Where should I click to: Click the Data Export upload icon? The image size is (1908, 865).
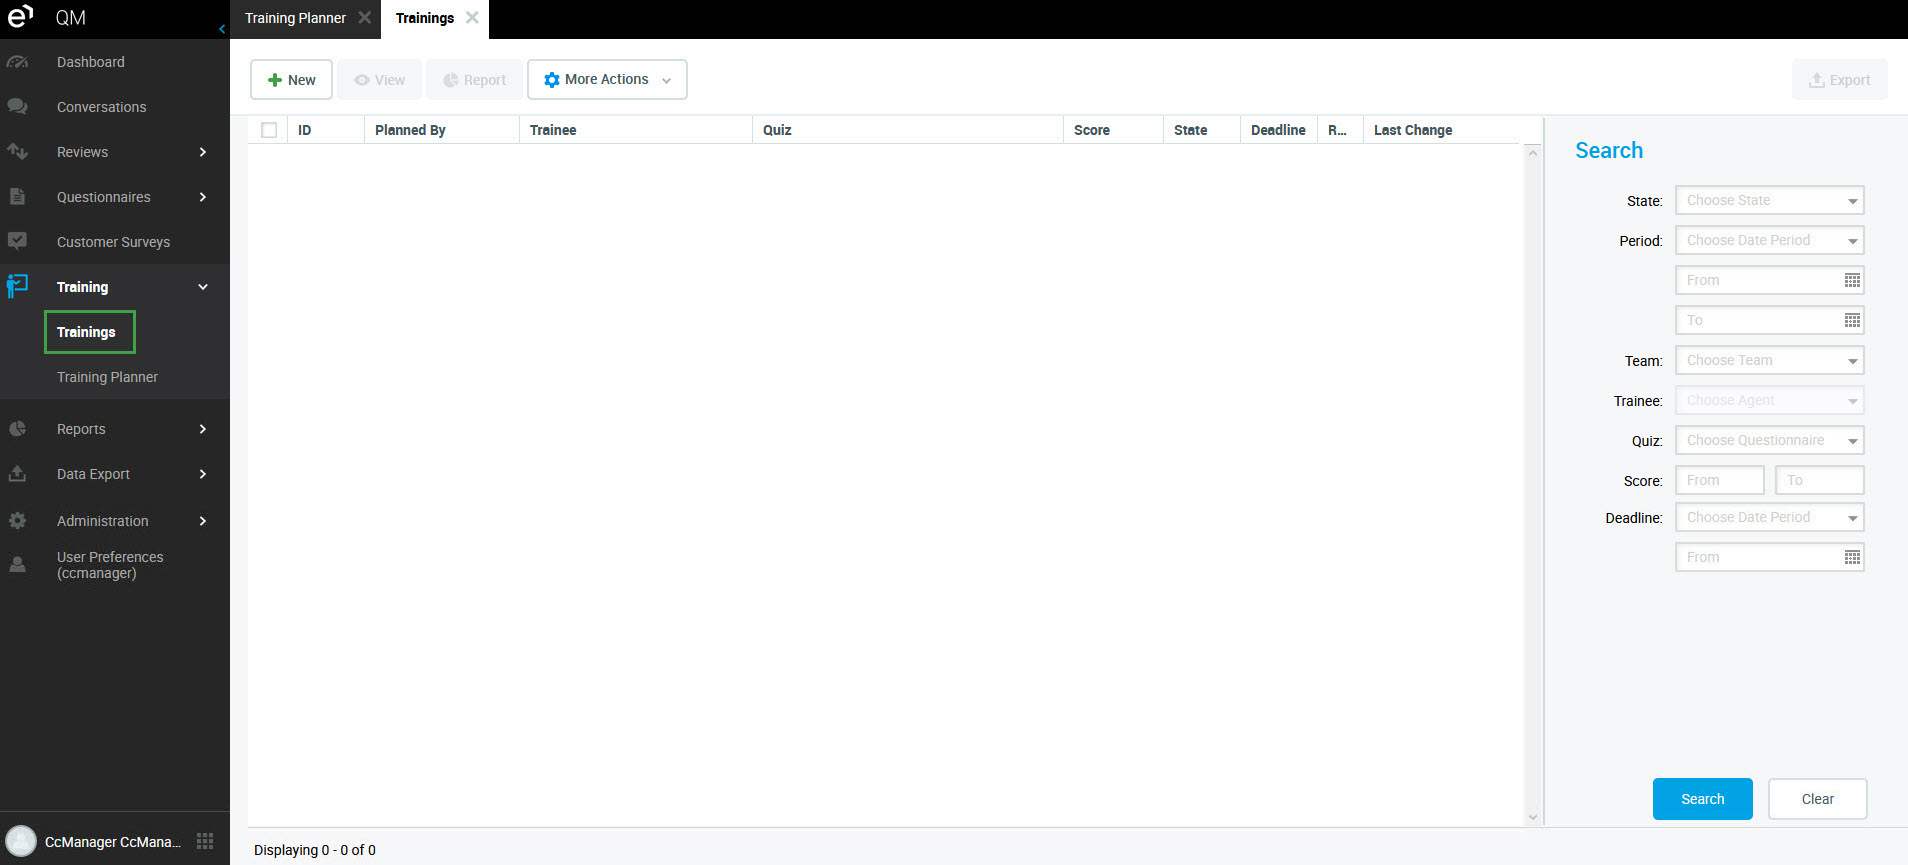tap(17, 474)
